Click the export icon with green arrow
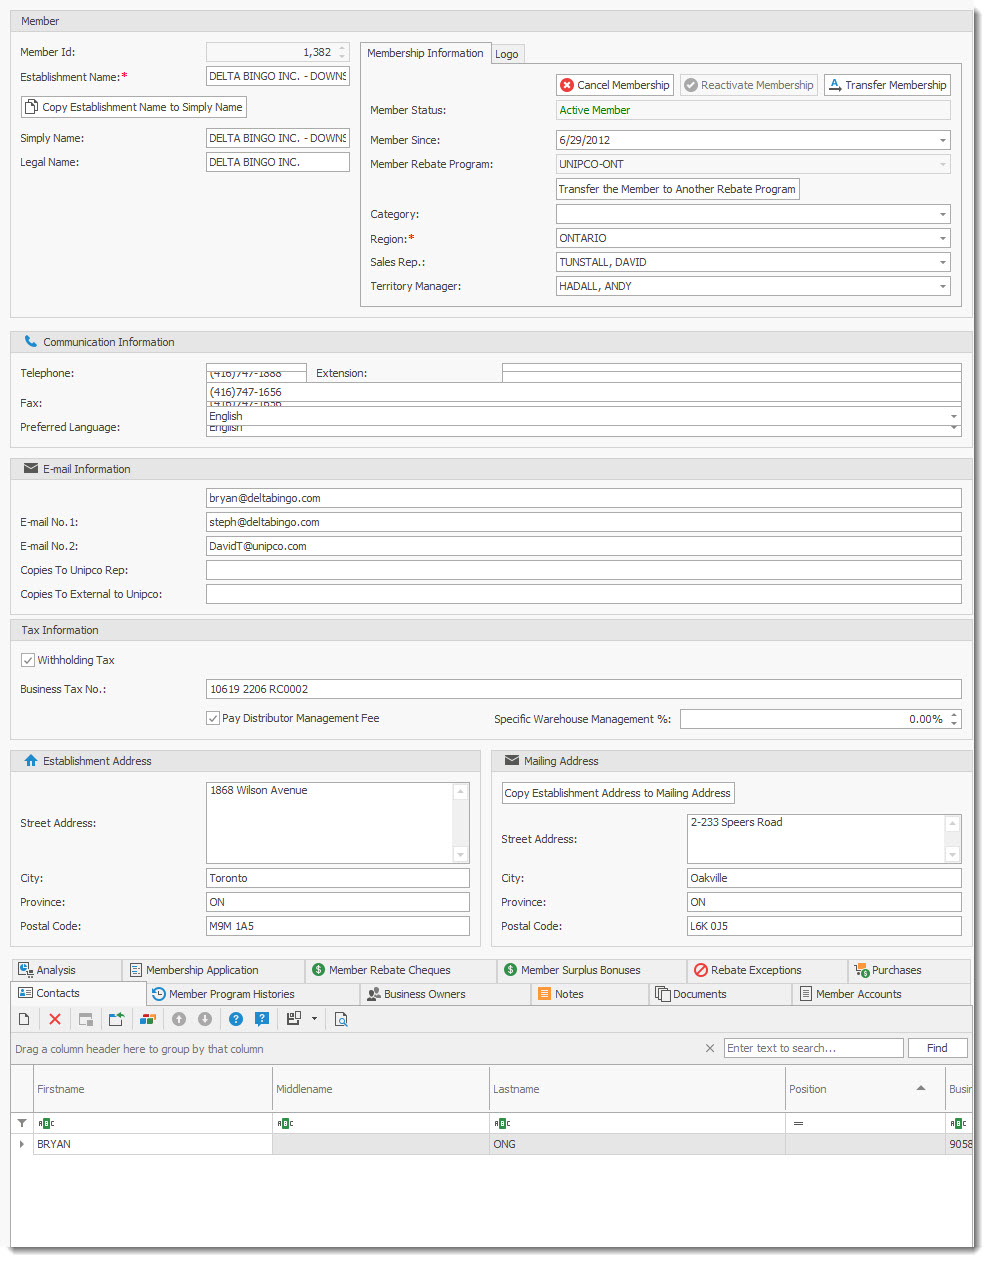The height and width of the screenshot is (1262, 989). [116, 1019]
